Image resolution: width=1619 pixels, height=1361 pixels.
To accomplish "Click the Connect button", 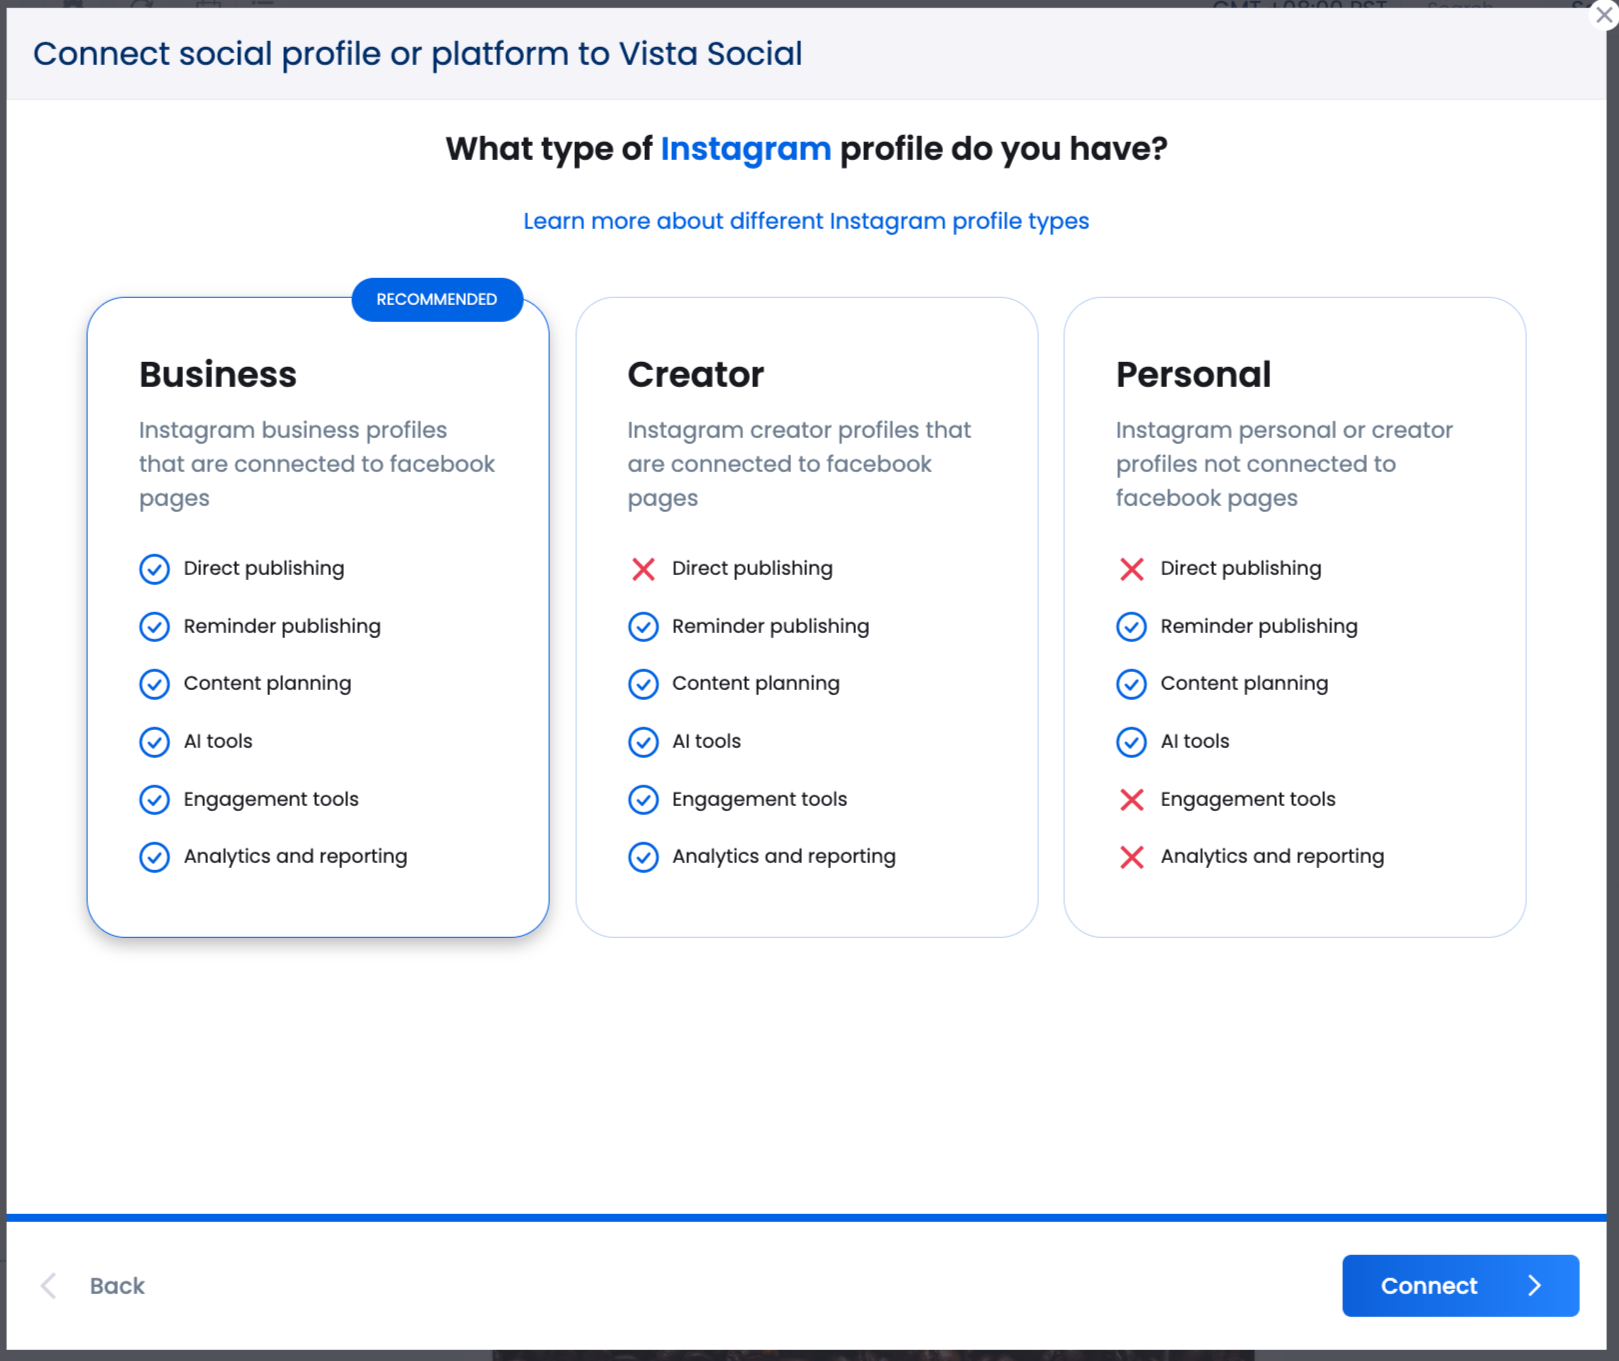I will pyautogui.click(x=1460, y=1286).
